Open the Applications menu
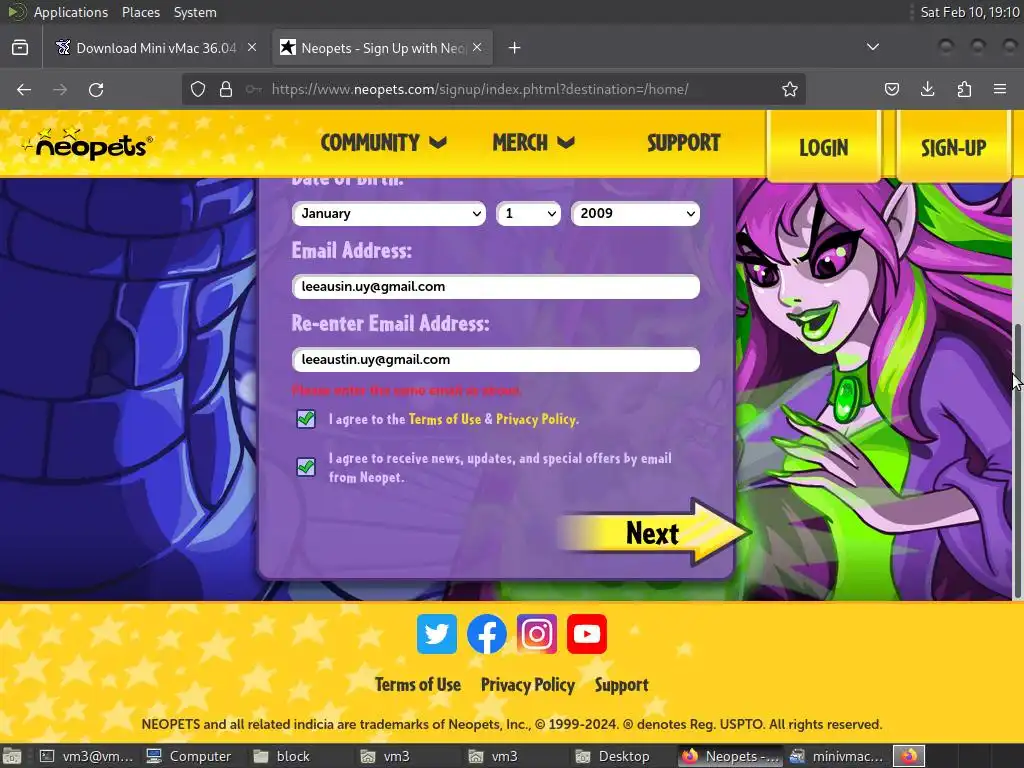 point(71,12)
